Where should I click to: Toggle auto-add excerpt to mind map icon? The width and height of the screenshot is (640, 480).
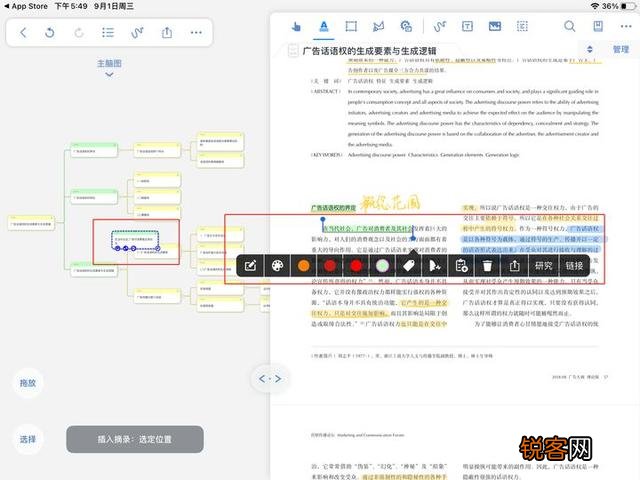[406, 27]
